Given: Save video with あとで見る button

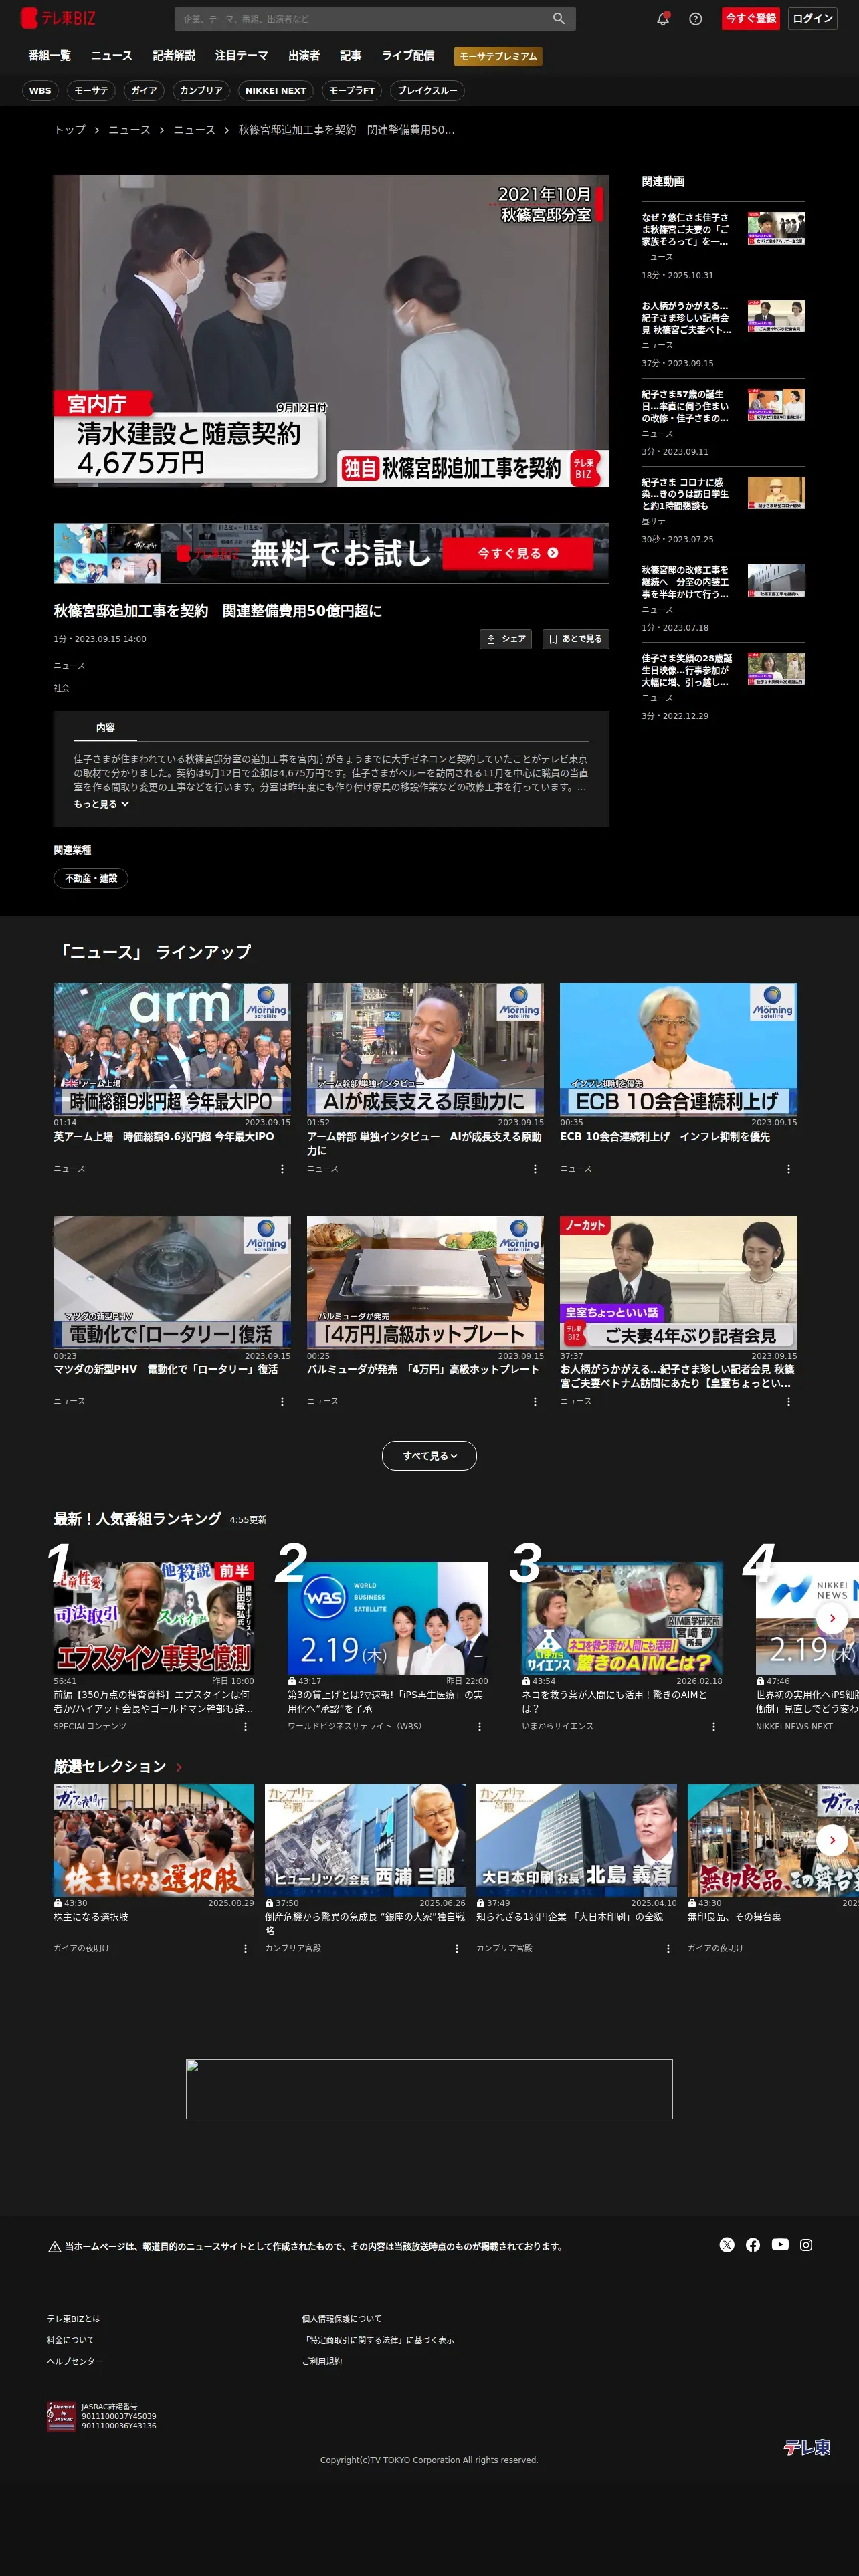Looking at the screenshot, I should 576,639.
